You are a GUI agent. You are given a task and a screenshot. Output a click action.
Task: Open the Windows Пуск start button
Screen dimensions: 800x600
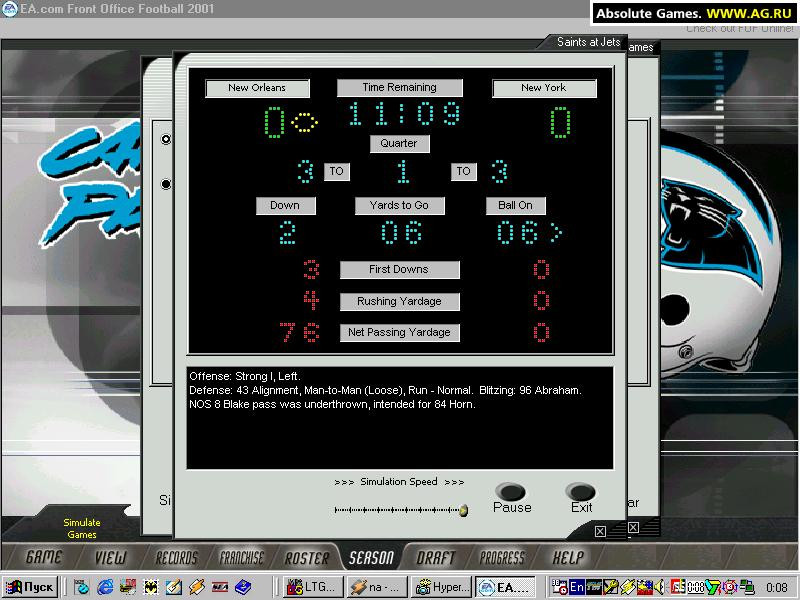click(30, 587)
